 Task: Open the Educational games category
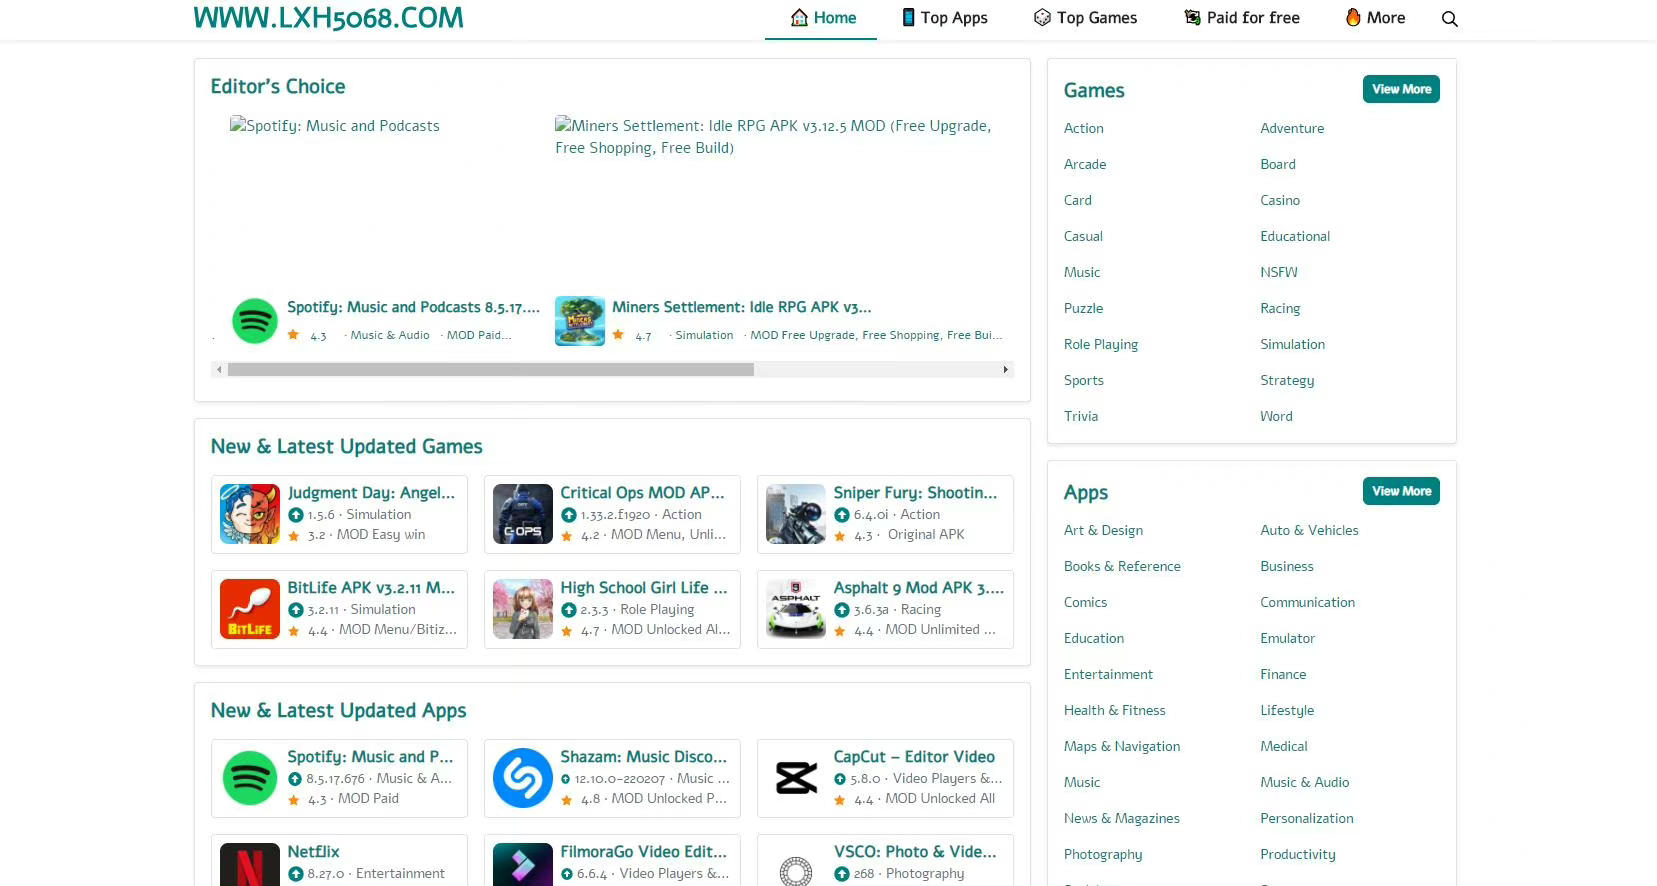tap(1295, 236)
